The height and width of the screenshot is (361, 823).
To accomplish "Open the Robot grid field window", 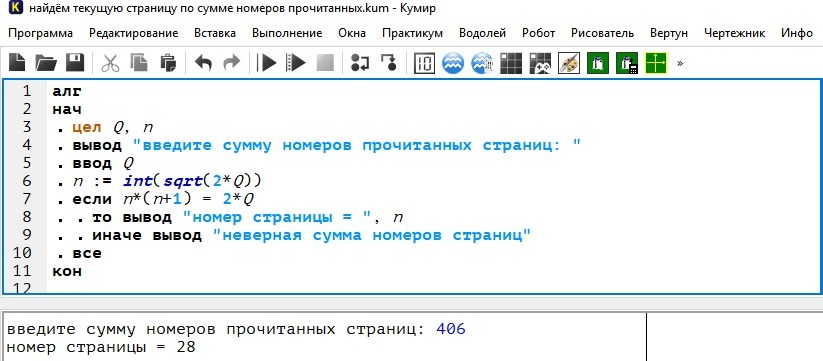I will click(x=511, y=63).
